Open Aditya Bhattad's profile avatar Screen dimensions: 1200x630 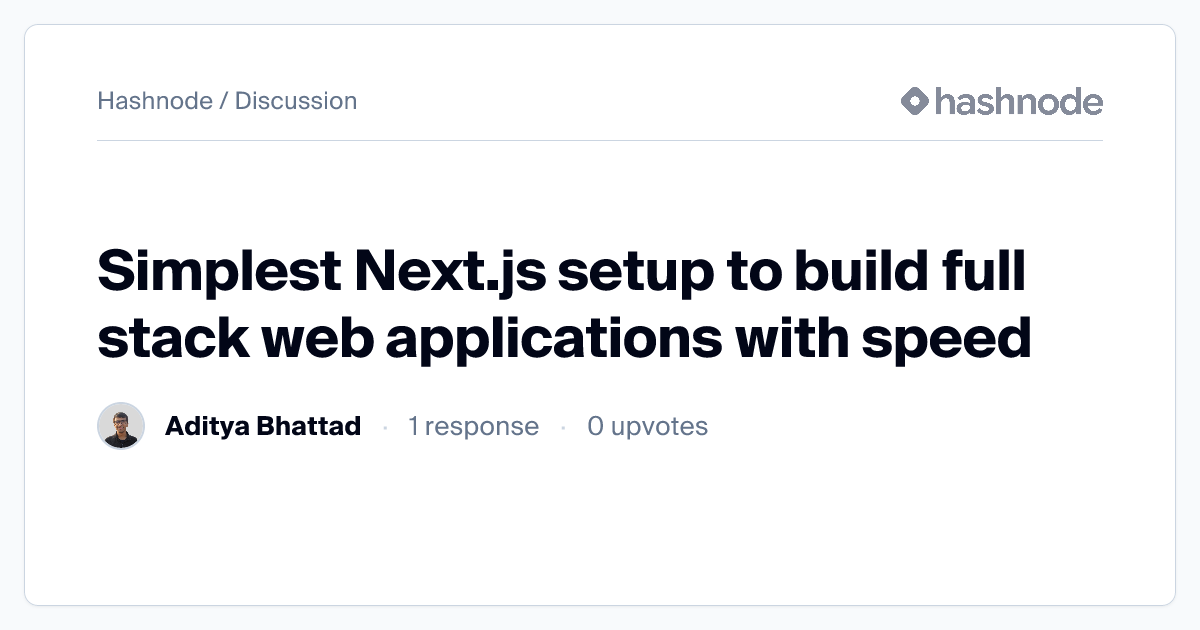[121, 426]
